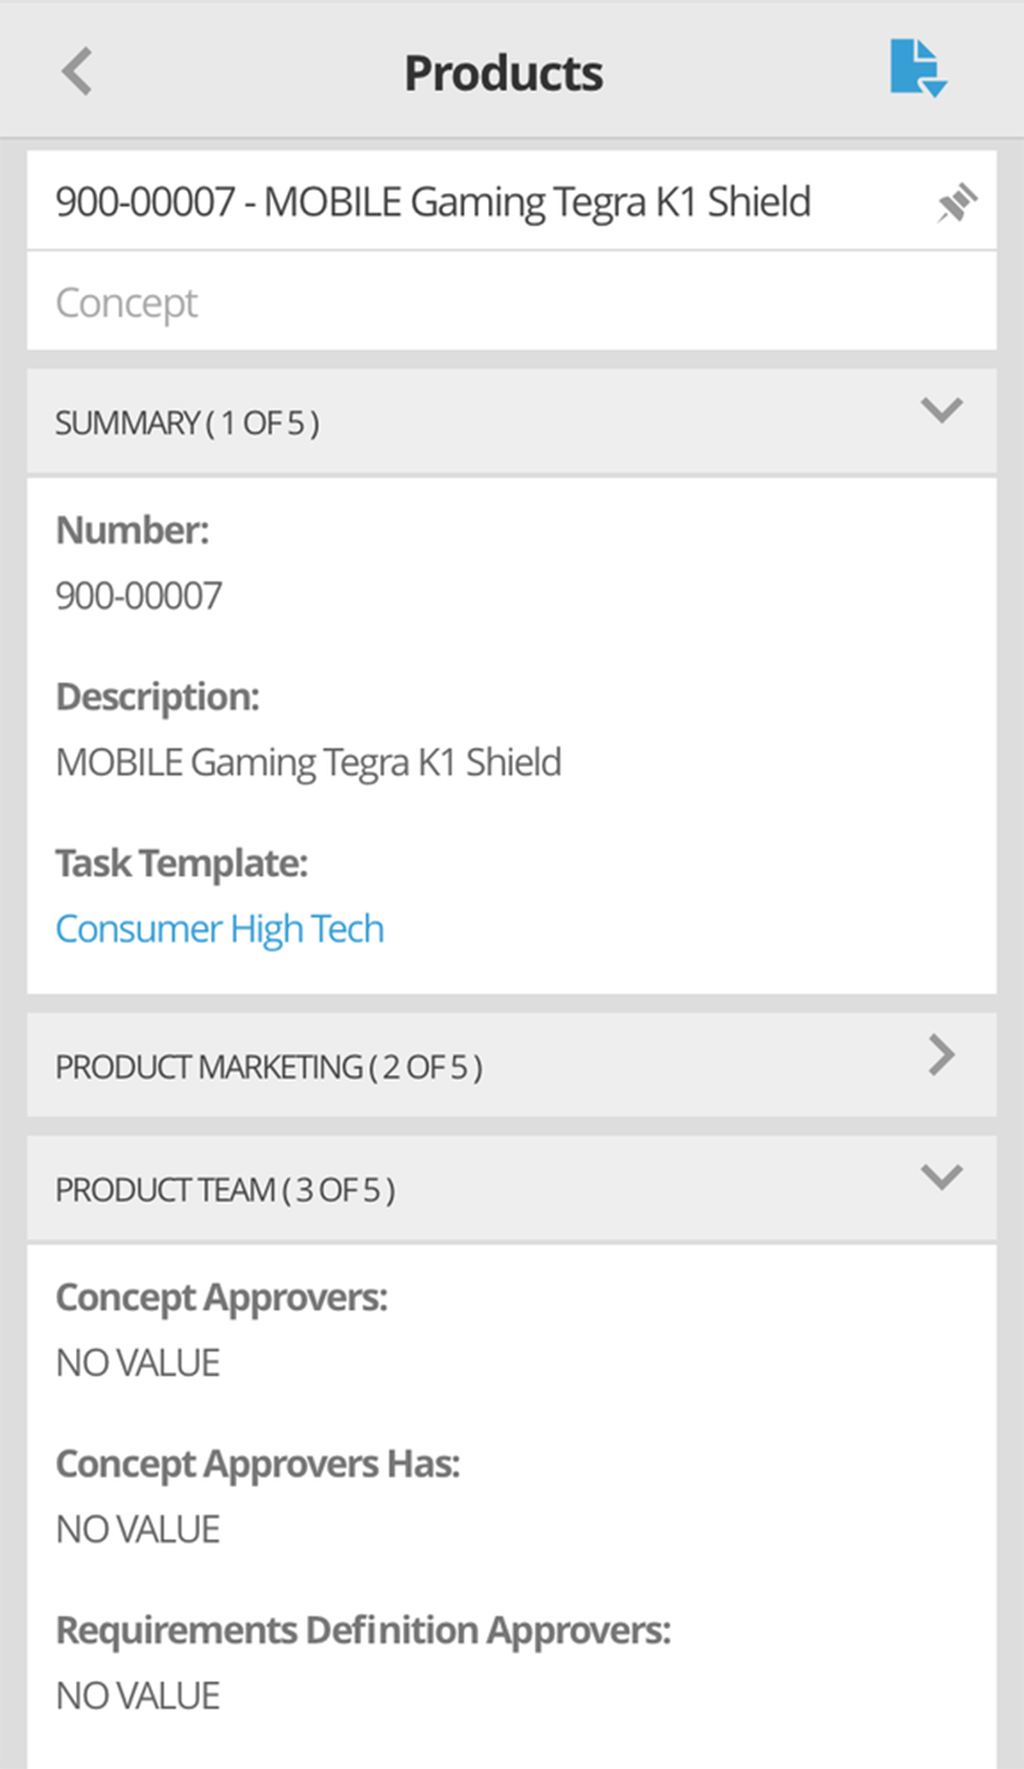Tap the blue document action icon

[917, 68]
